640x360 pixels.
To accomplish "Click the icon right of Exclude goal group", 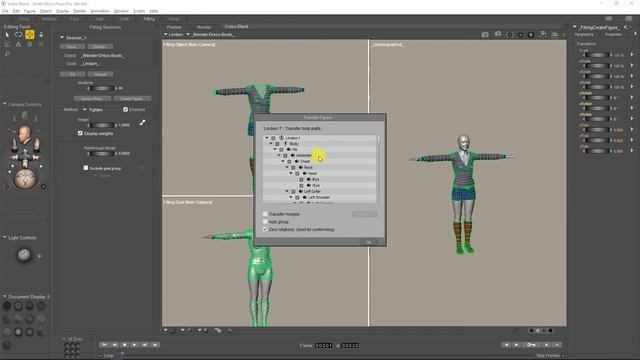I will pyautogui.click(x=142, y=168).
